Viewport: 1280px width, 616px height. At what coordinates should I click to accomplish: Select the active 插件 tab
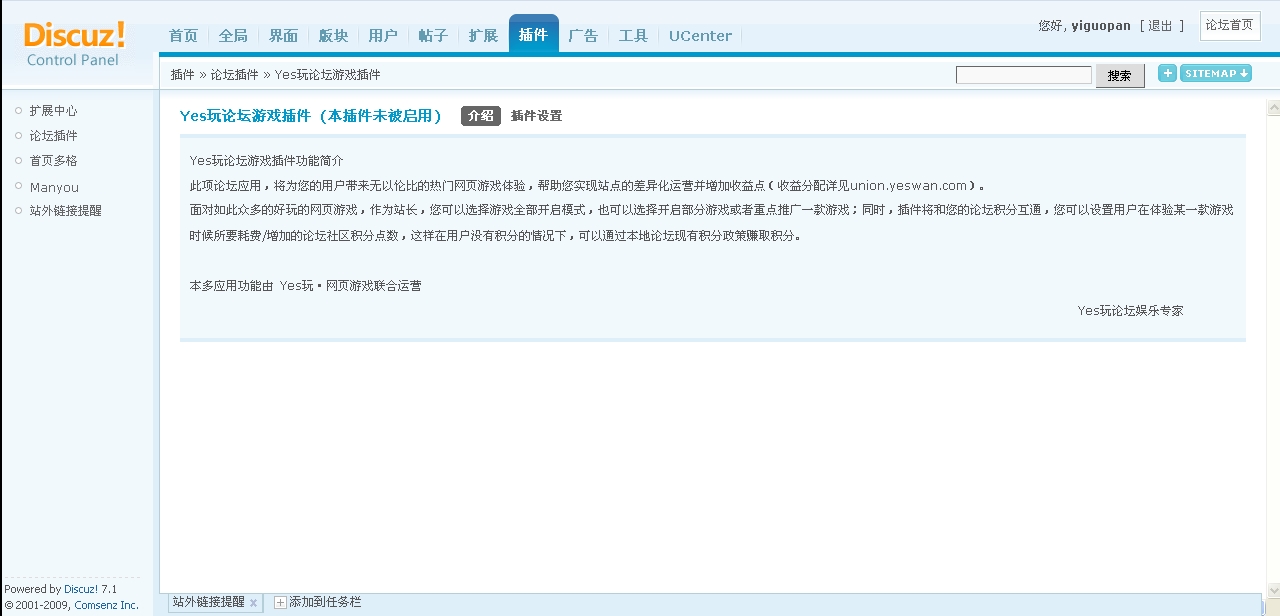pyautogui.click(x=534, y=34)
